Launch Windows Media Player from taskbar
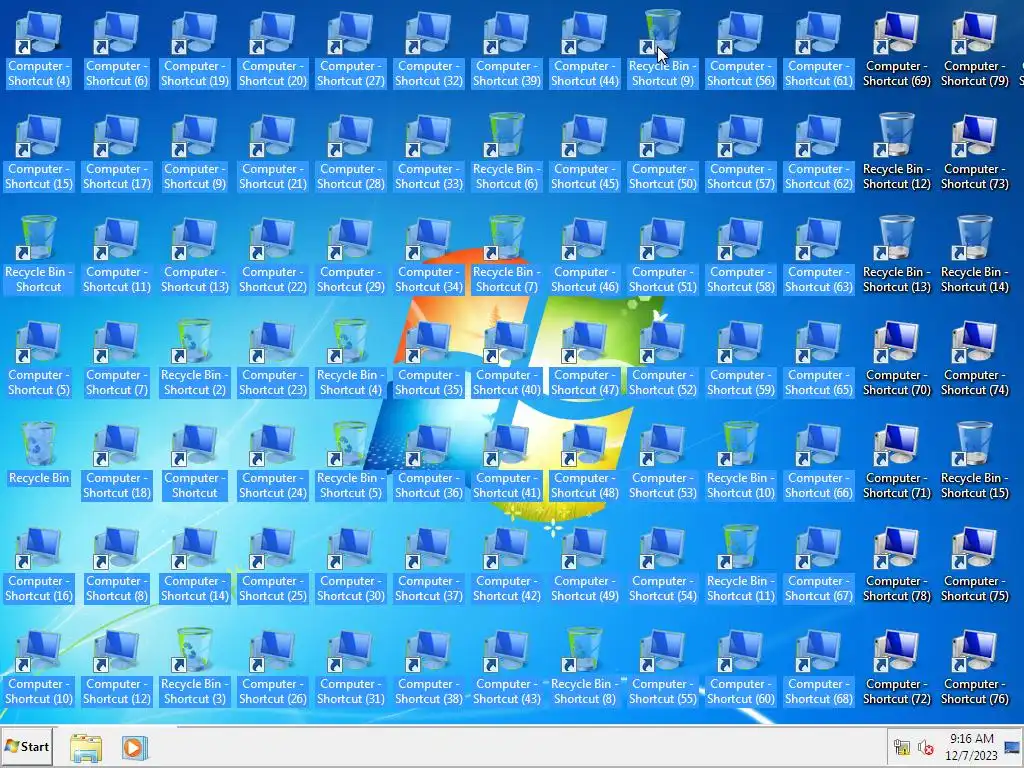The height and width of the screenshot is (768, 1024). (x=135, y=748)
